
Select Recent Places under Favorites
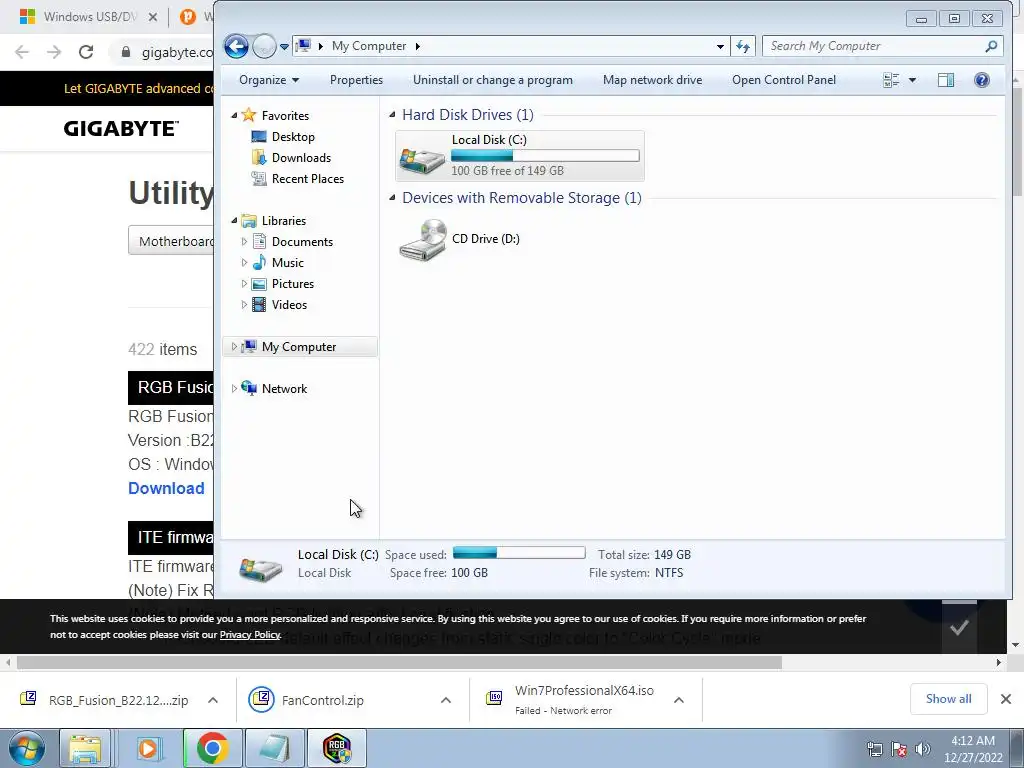click(x=308, y=179)
